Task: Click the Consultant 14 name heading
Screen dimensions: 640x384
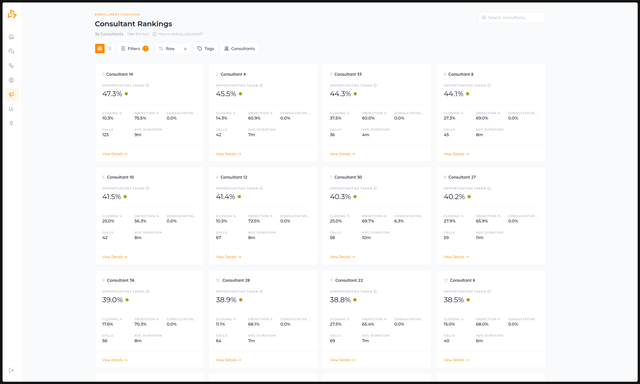Action: 120,74
